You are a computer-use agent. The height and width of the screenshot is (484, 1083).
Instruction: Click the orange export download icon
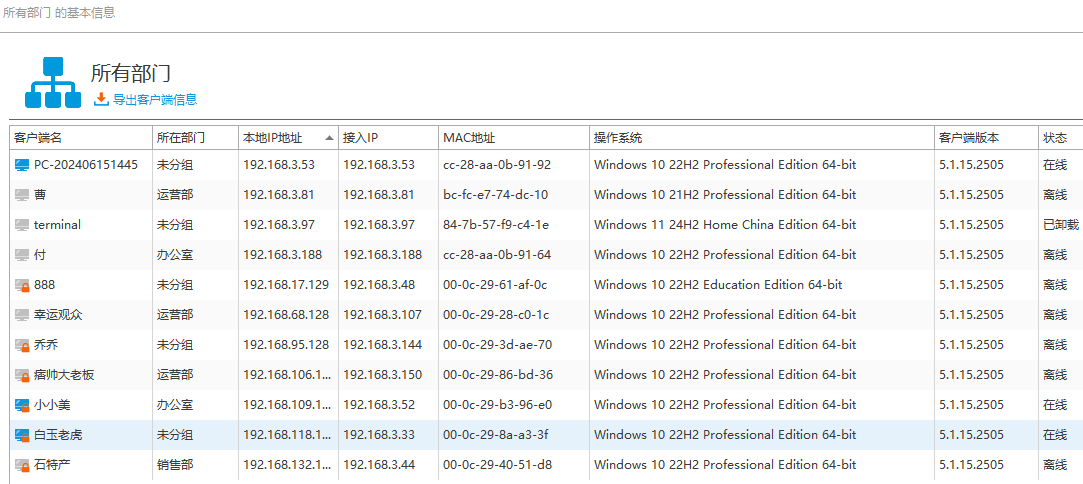[101, 99]
